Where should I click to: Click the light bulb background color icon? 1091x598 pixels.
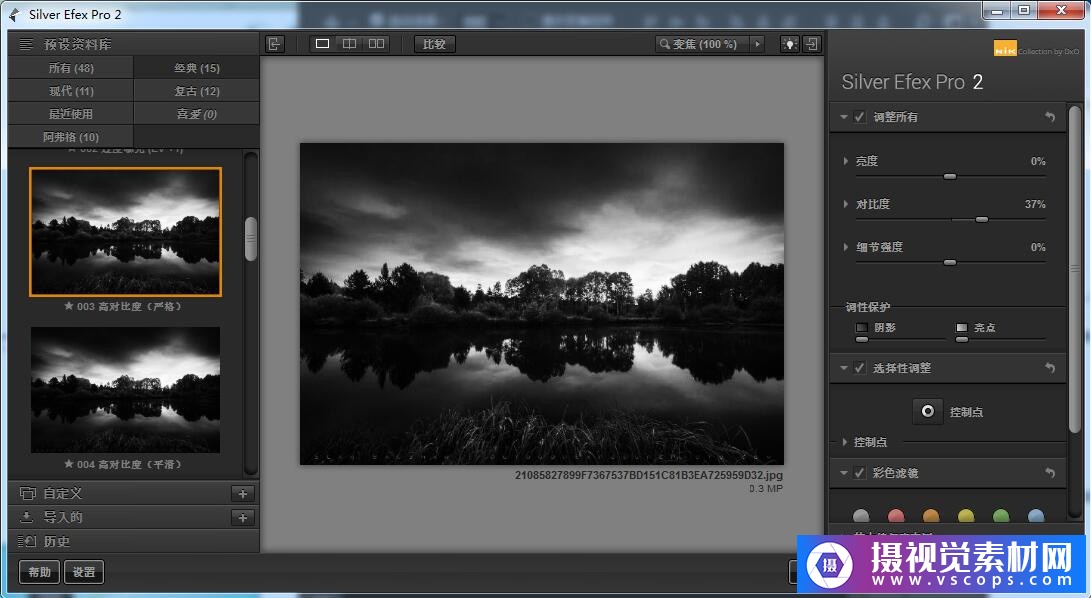coord(789,44)
